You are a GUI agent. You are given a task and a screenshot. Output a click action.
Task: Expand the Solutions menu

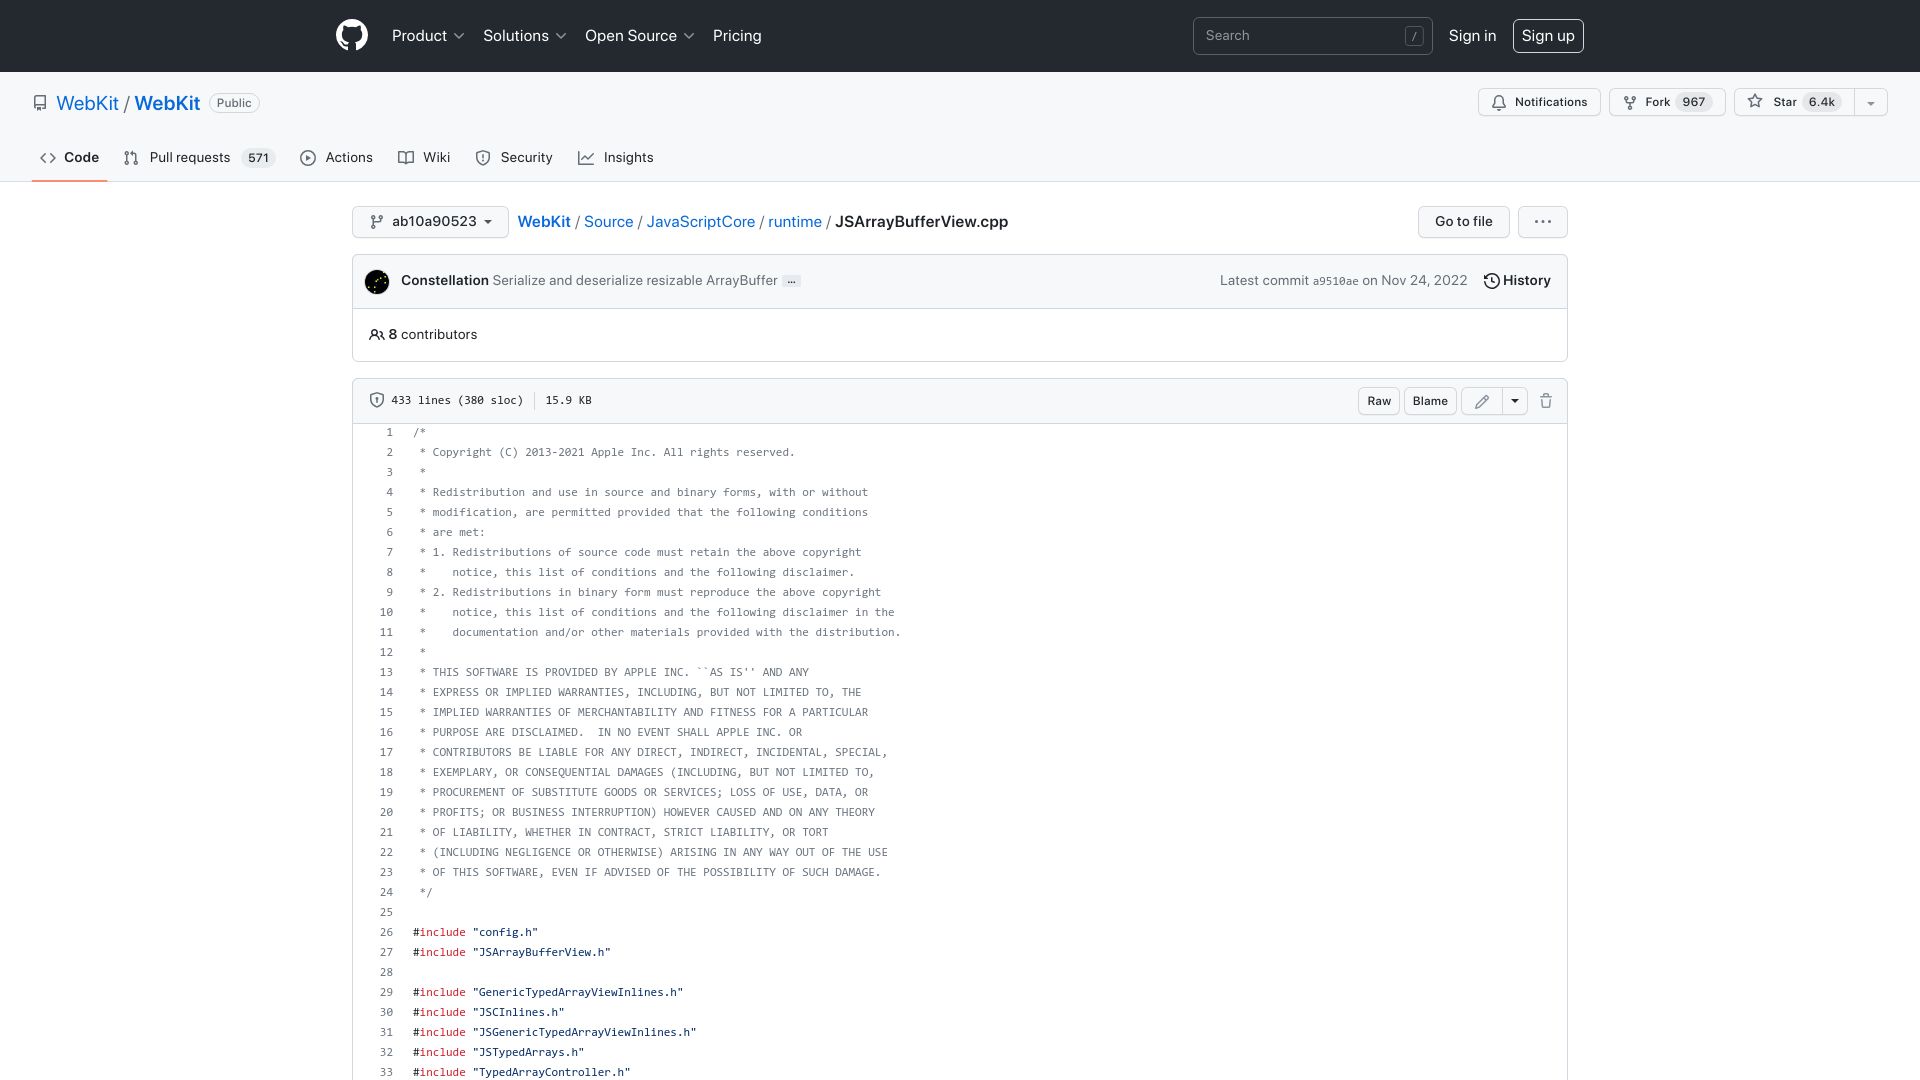525,36
